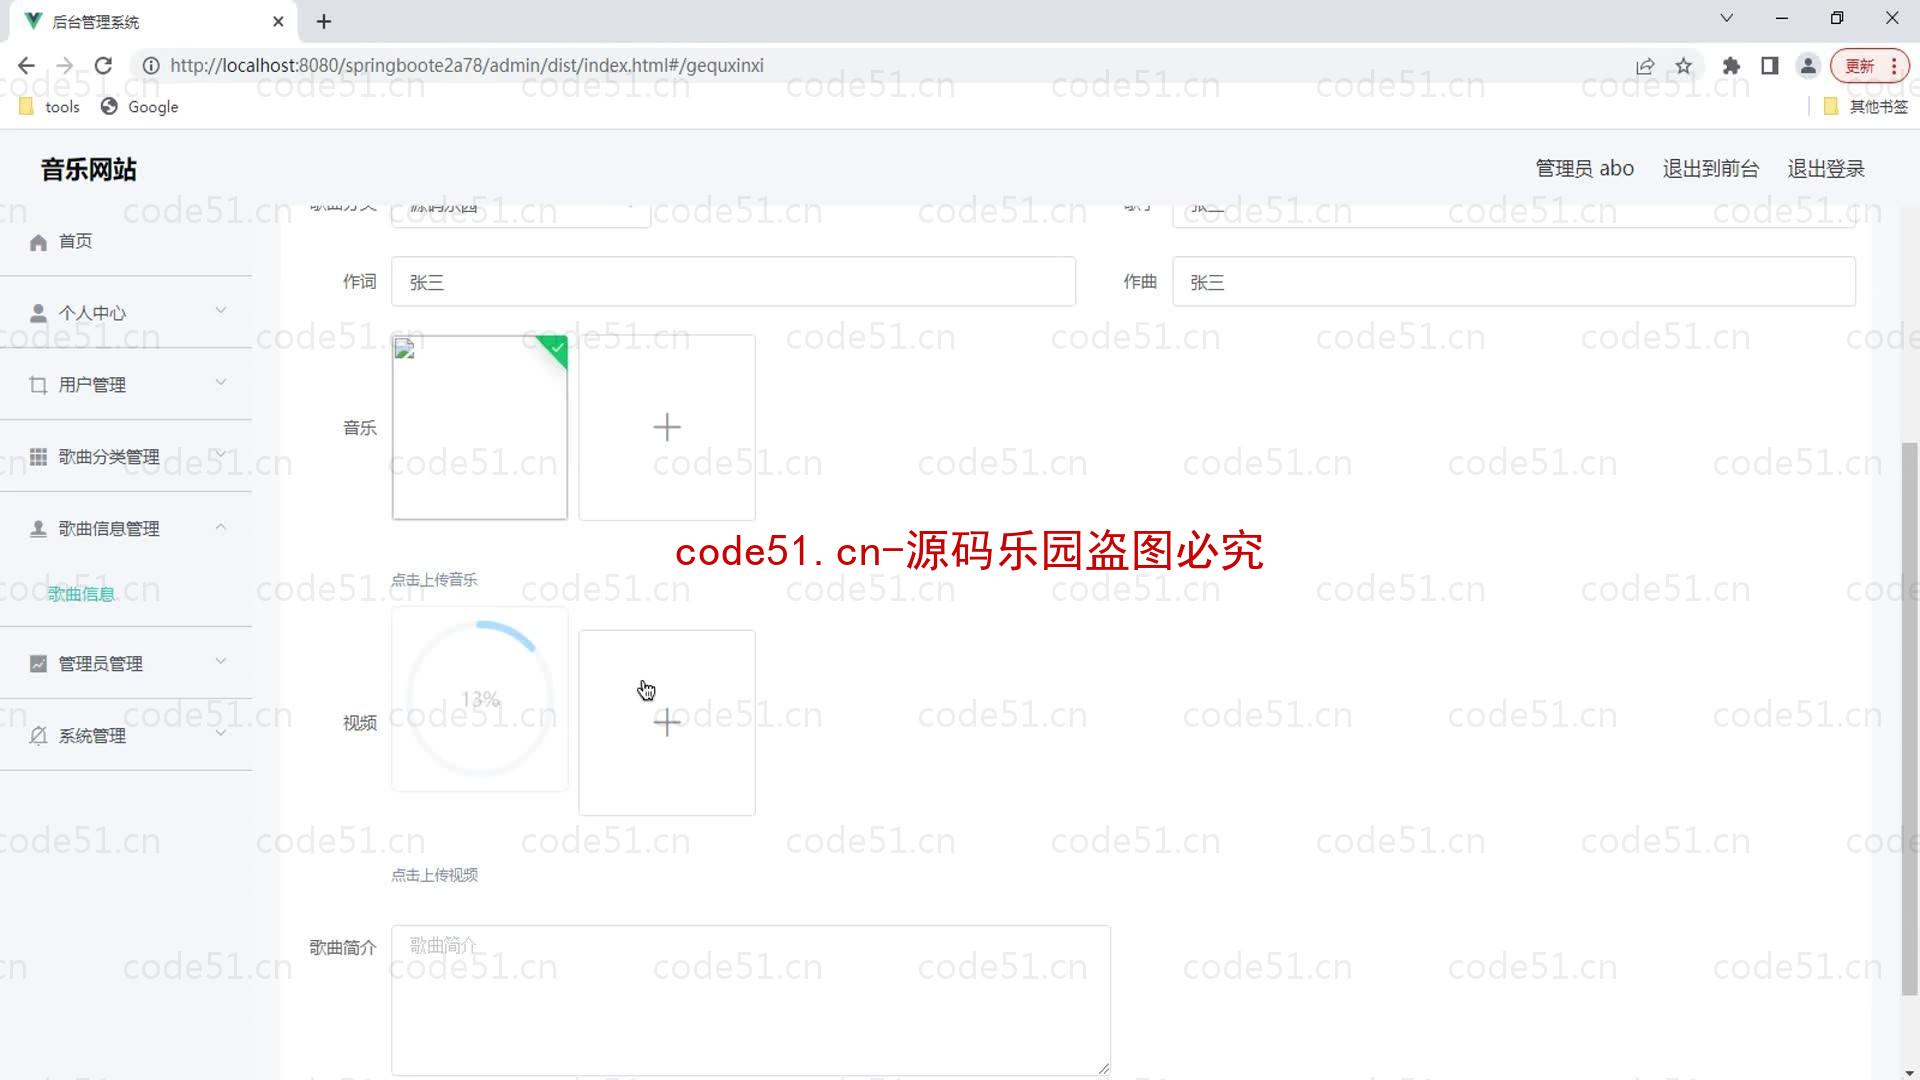Reload the page with the refresh icon
1920x1080 pixels.
coord(103,66)
